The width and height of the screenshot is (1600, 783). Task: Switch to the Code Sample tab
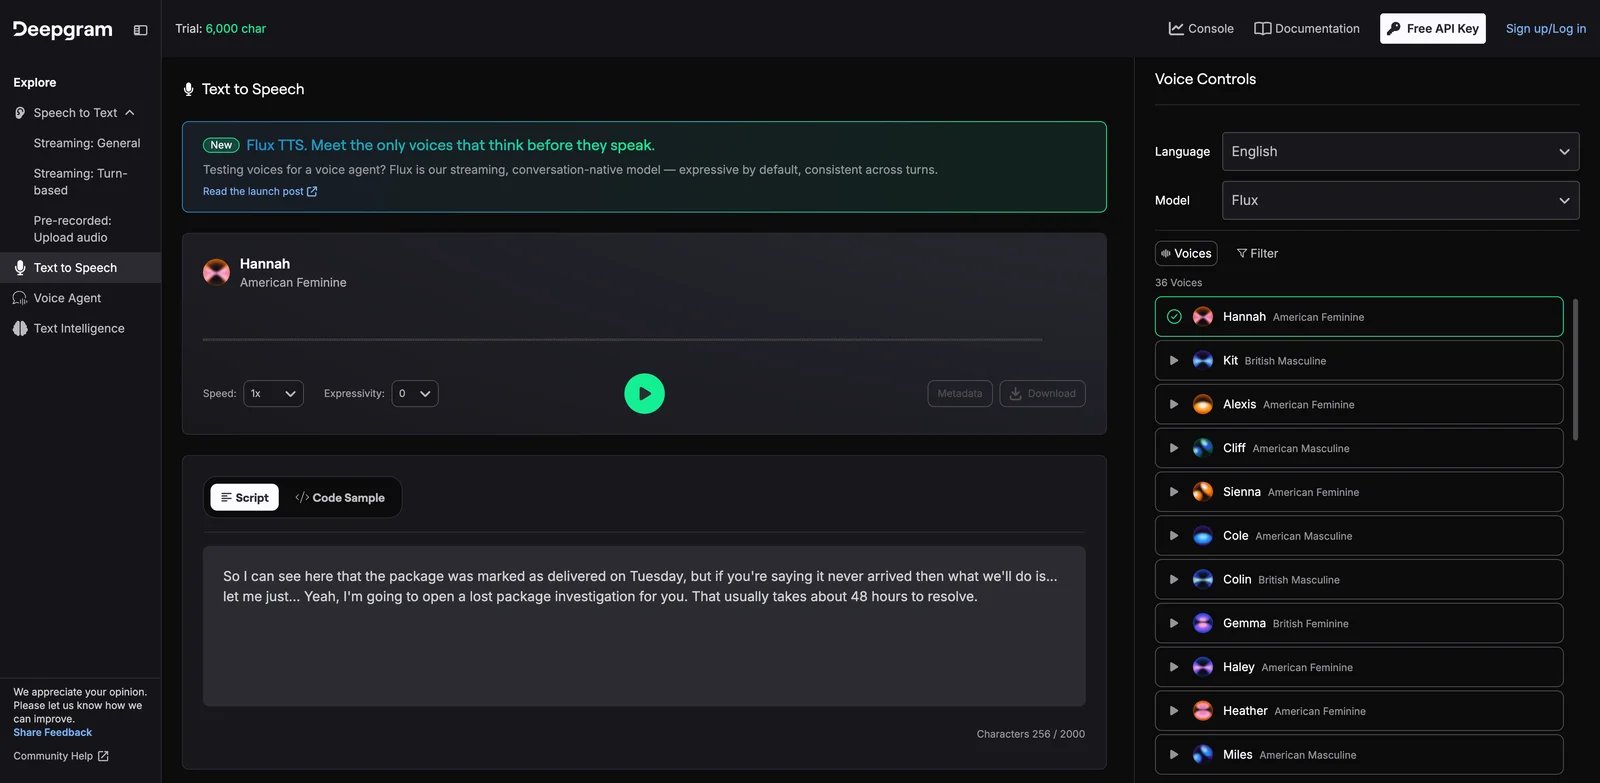click(x=340, y=497)
